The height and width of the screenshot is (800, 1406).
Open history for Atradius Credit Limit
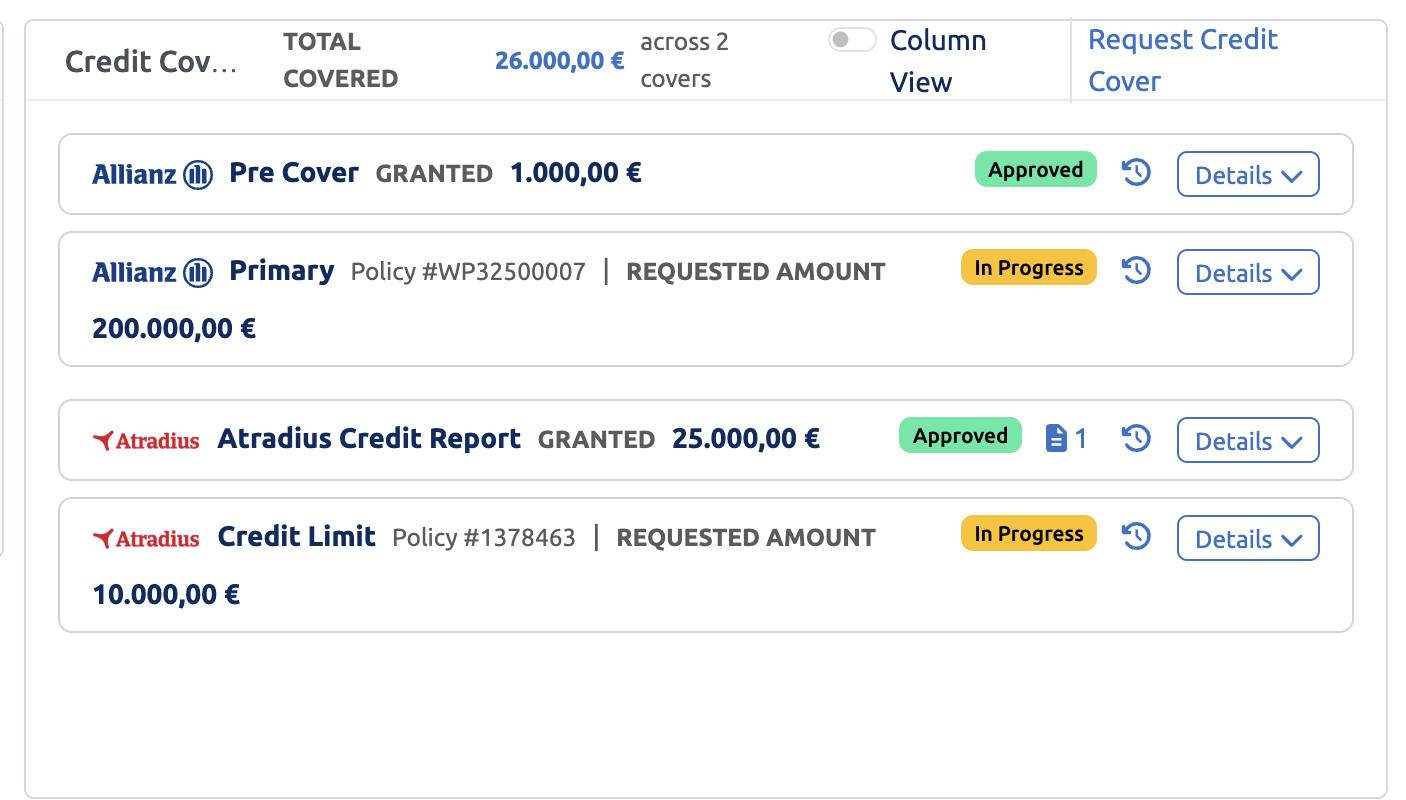click(x=1136, y=537)
